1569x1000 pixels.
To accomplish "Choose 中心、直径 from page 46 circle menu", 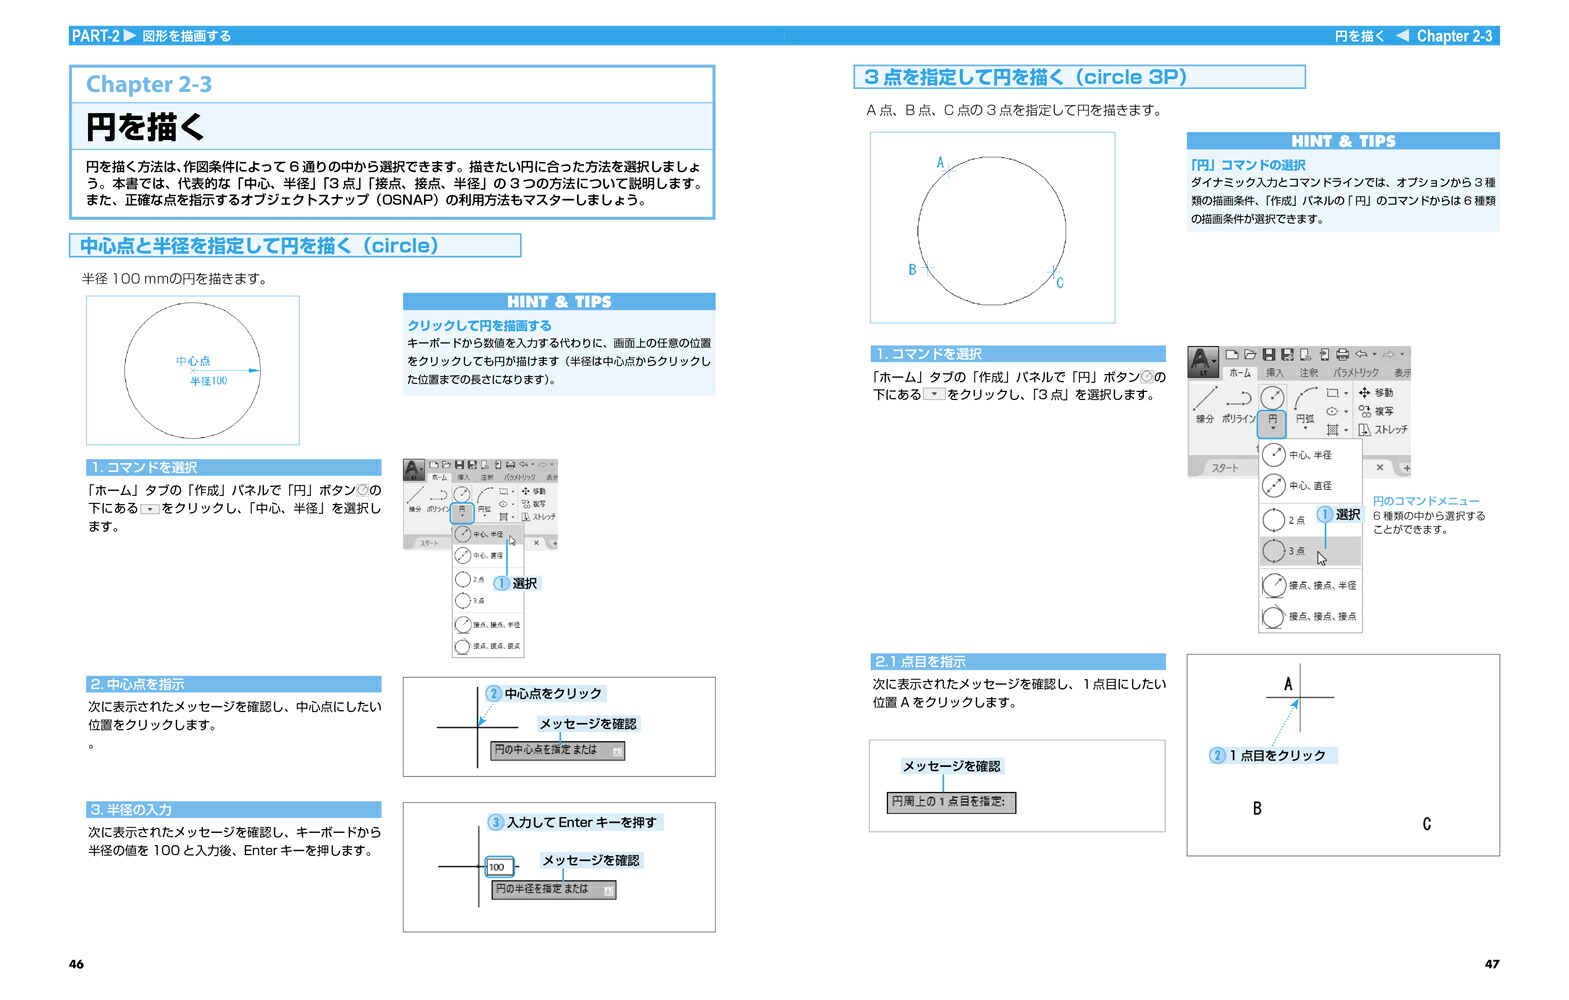I will coord(488,555).
